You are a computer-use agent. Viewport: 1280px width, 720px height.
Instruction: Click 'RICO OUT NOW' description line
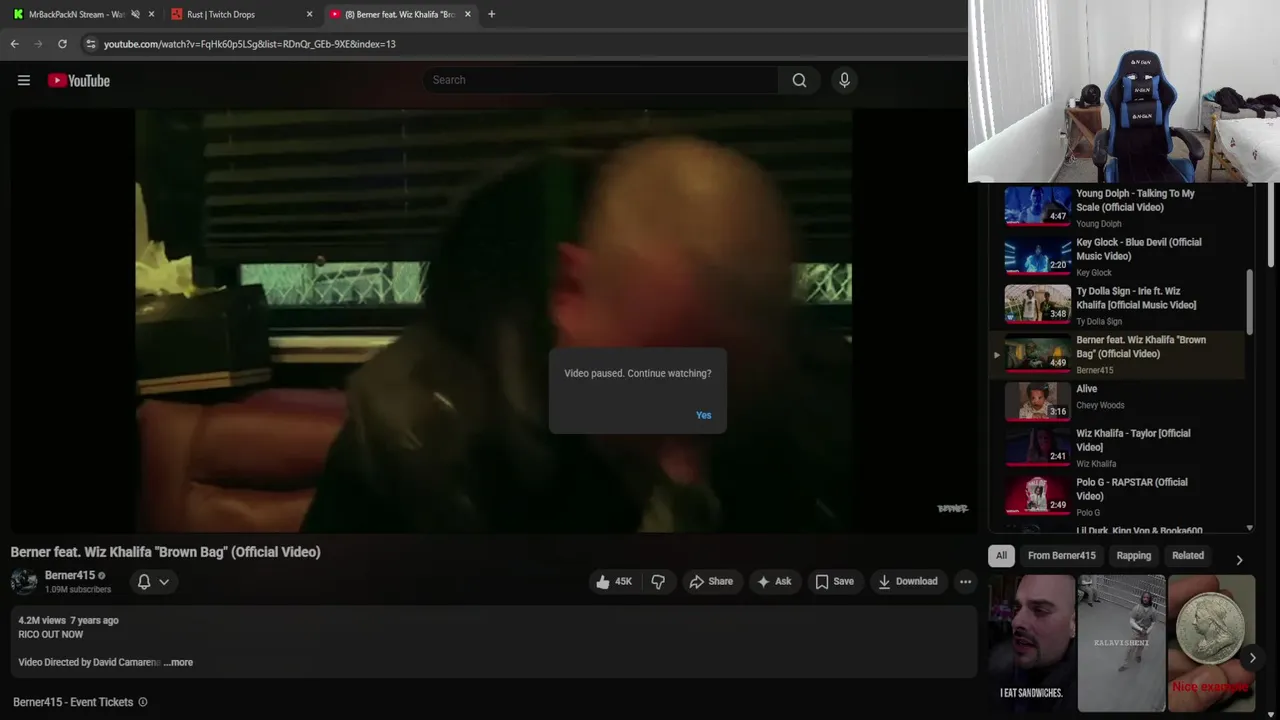point(50,634)
